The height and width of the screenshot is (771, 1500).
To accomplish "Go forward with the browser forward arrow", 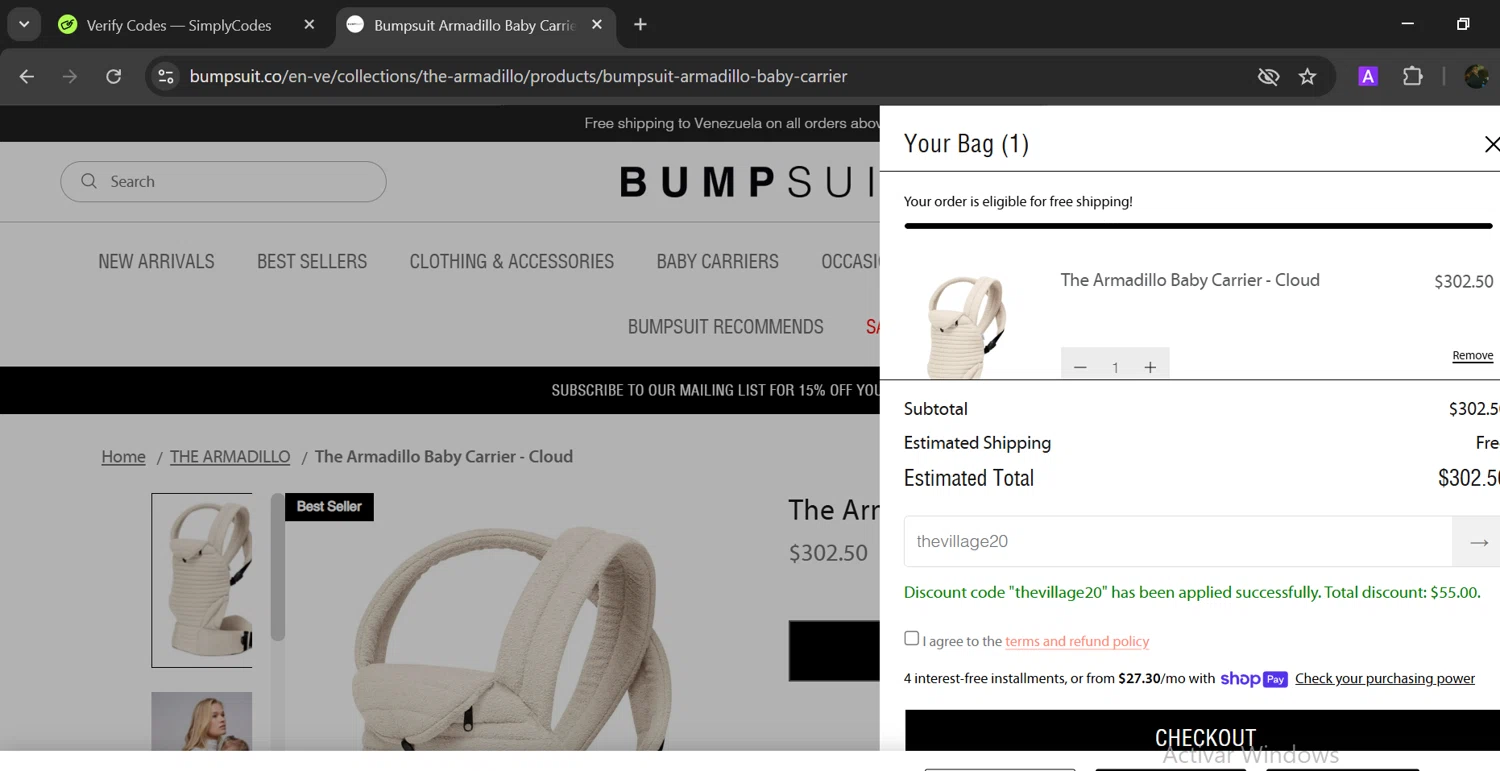I will [70, 76].
